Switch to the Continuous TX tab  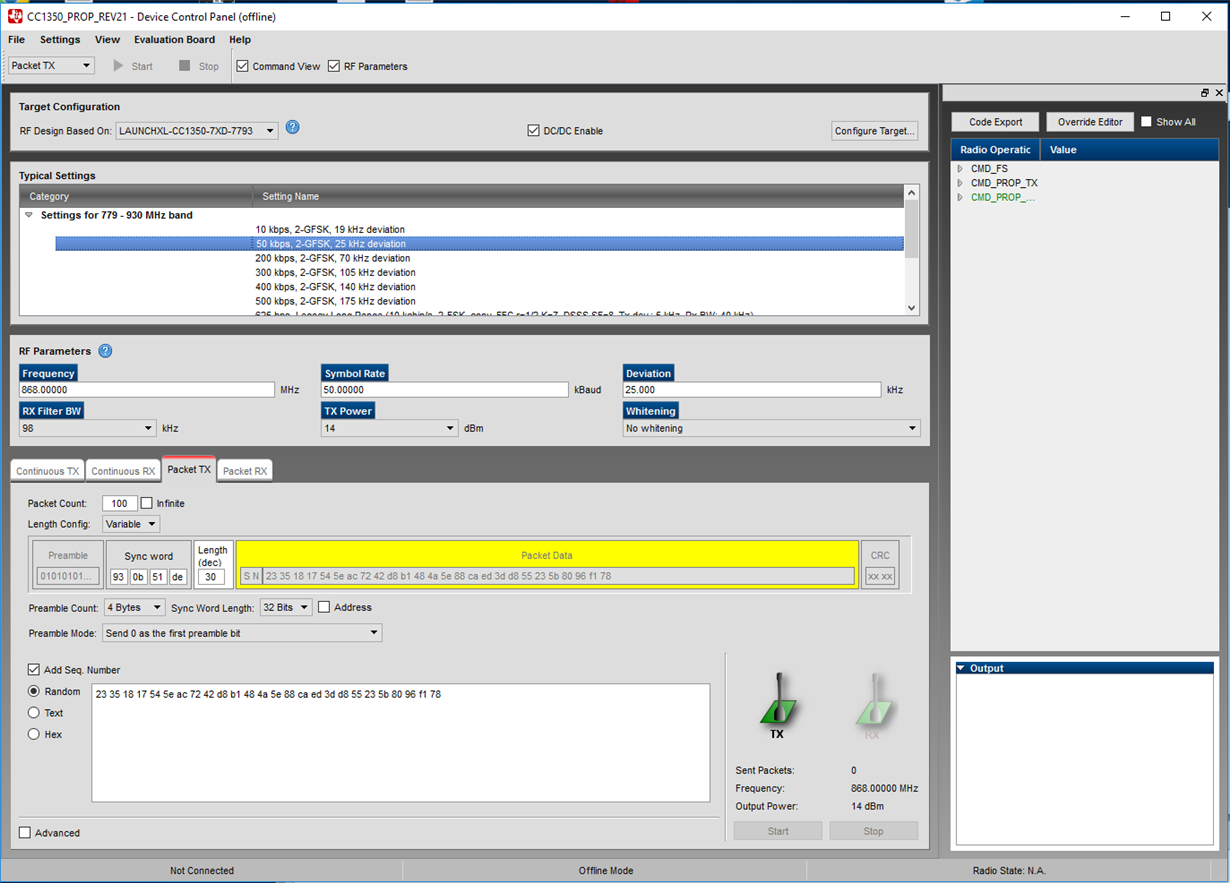47,471
